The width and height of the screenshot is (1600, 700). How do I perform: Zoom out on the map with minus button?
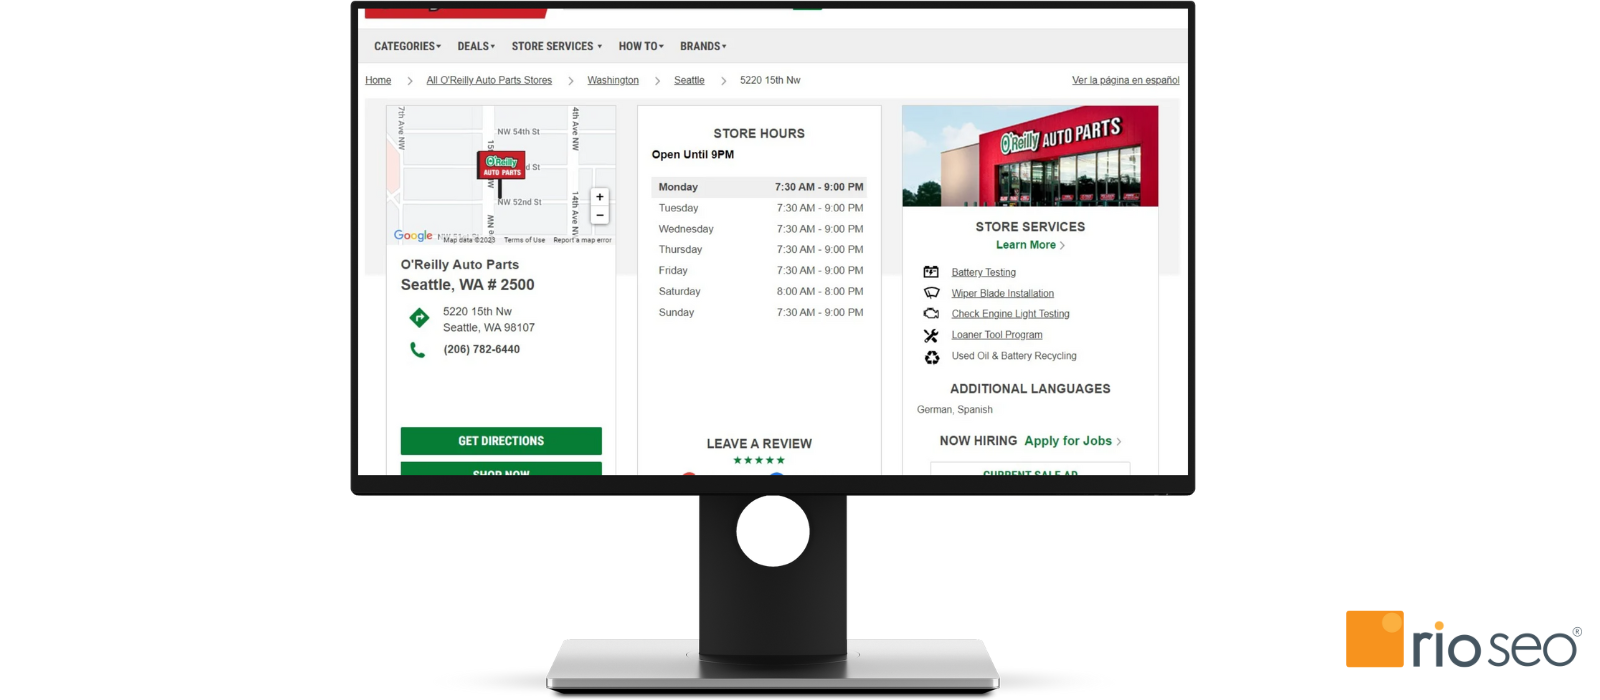[x=600, y=215]
